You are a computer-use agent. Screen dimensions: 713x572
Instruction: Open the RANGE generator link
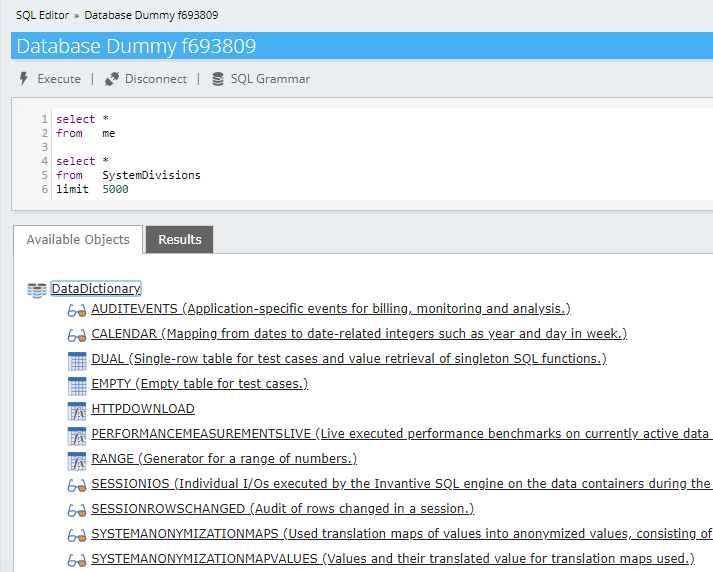point(224,459)
